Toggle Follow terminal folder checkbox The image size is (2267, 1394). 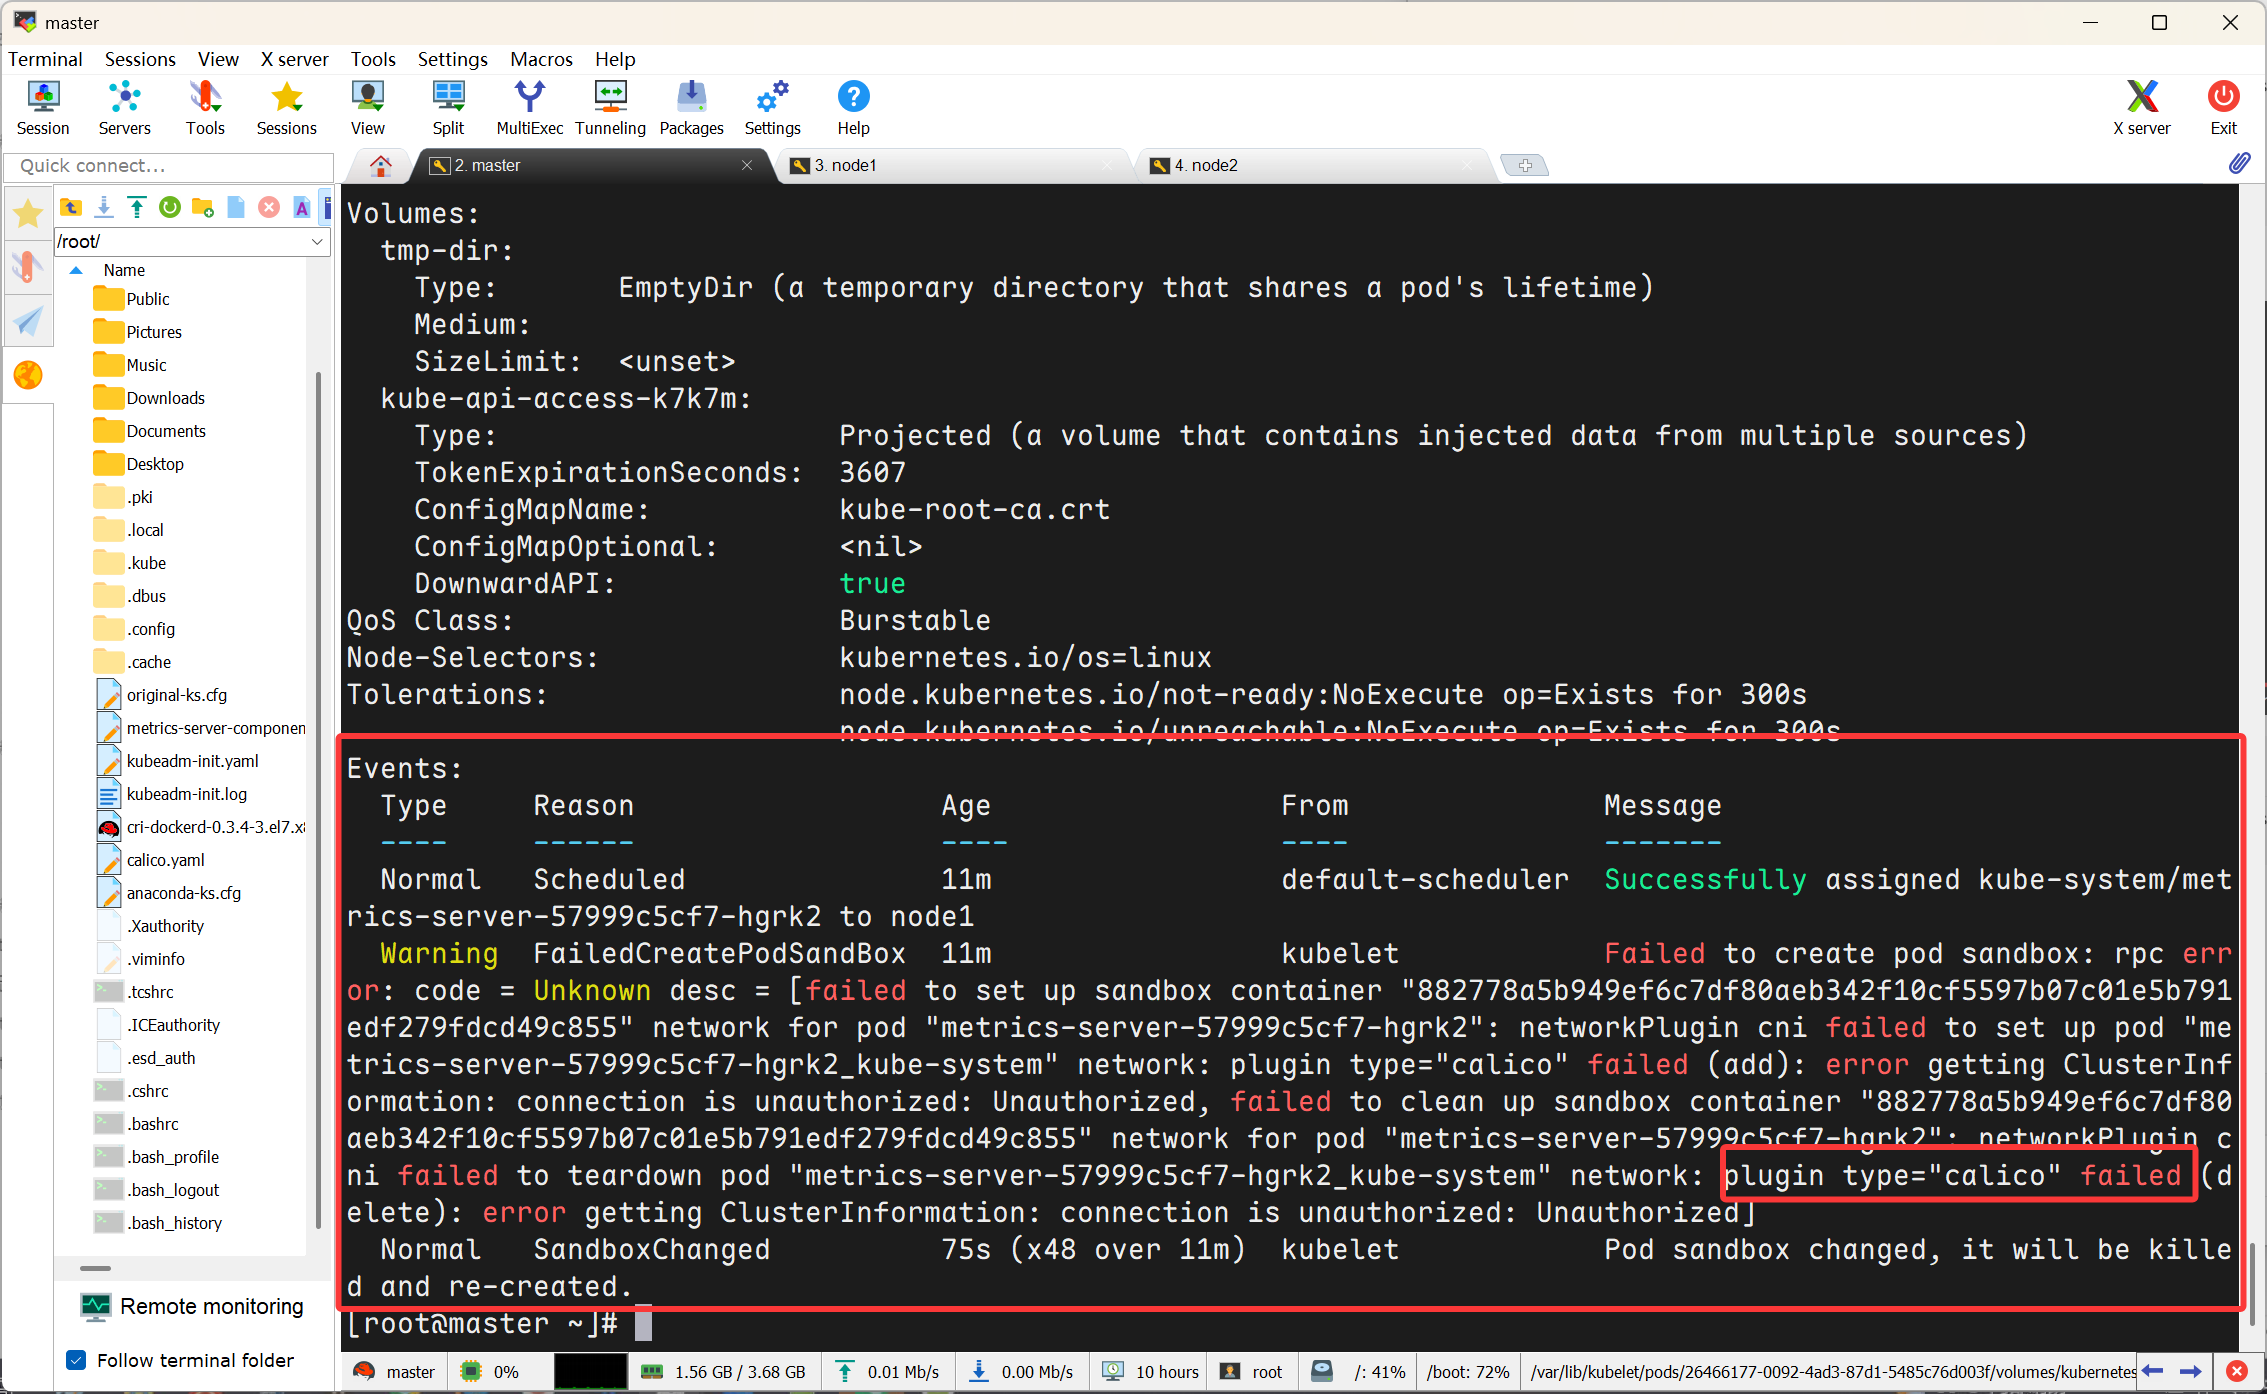pos(76,1360)
